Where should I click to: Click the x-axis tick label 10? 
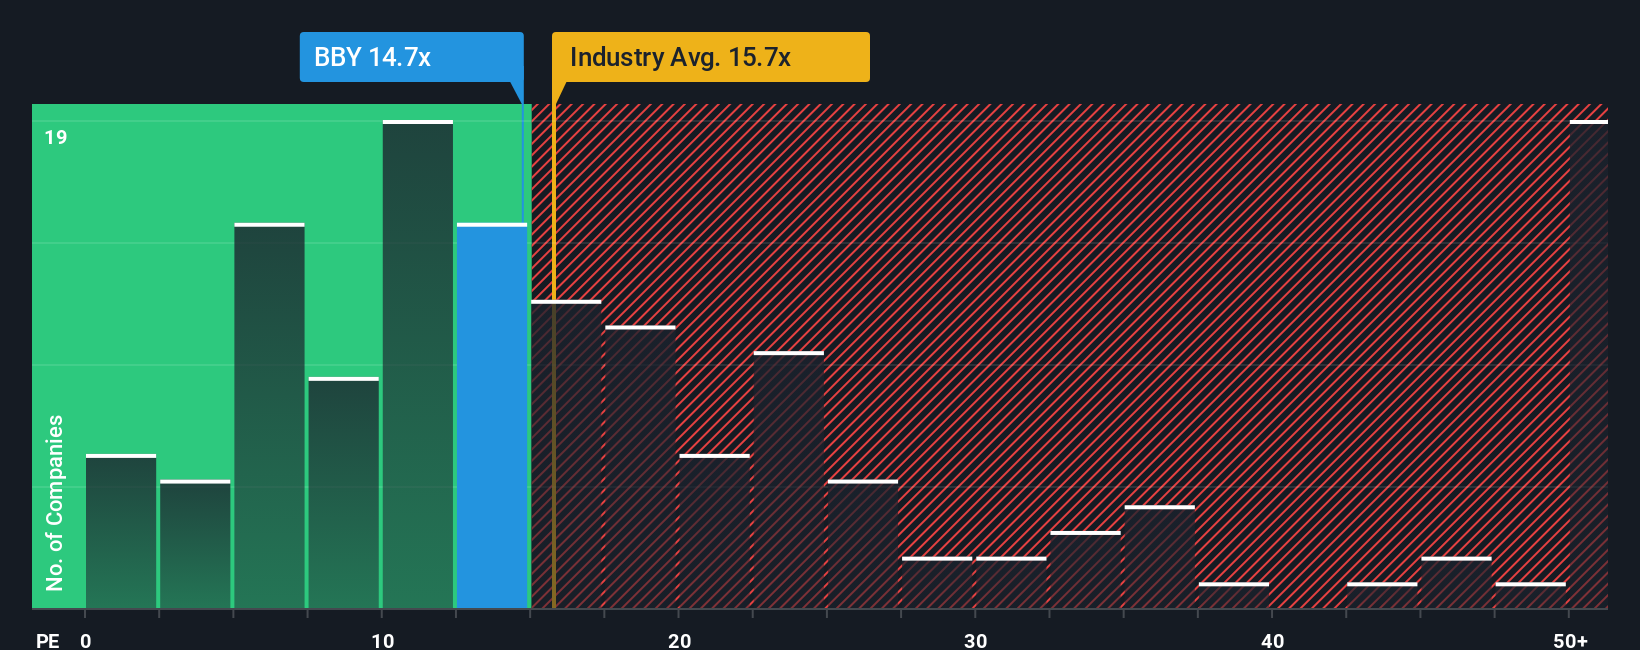click(x=383, y=641)
